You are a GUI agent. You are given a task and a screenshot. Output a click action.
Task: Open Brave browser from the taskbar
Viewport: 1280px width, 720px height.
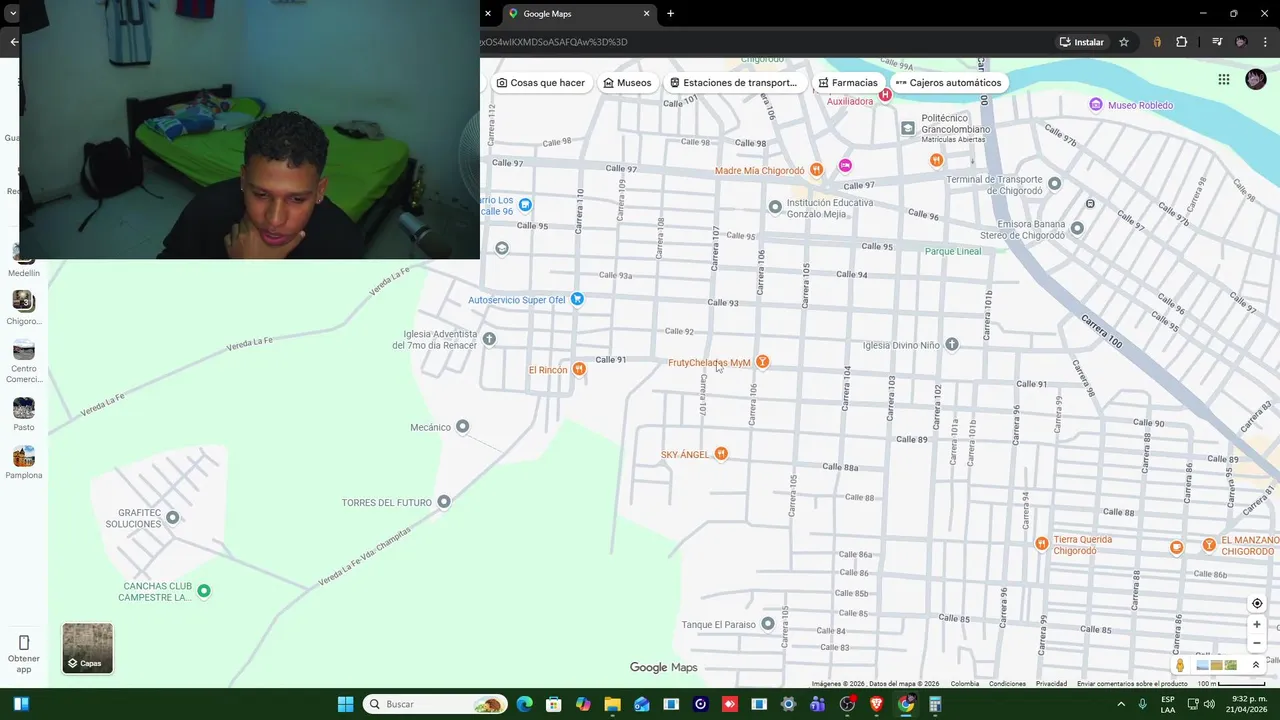click(877, 704)
